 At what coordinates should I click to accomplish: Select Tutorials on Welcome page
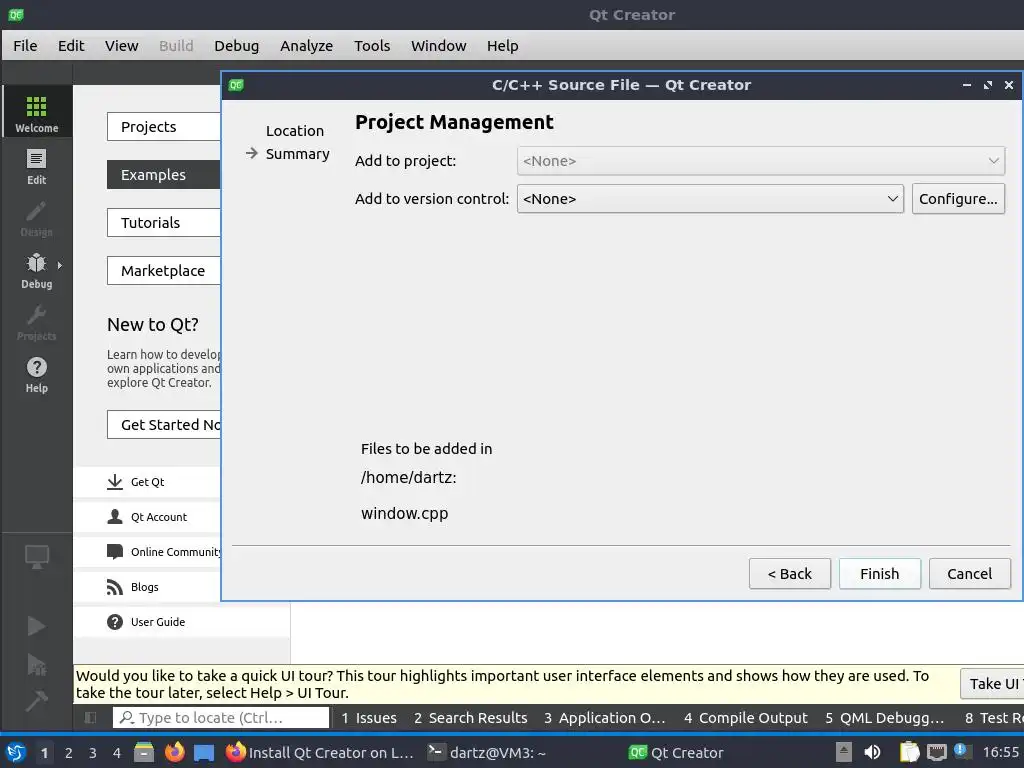(164, 223)
